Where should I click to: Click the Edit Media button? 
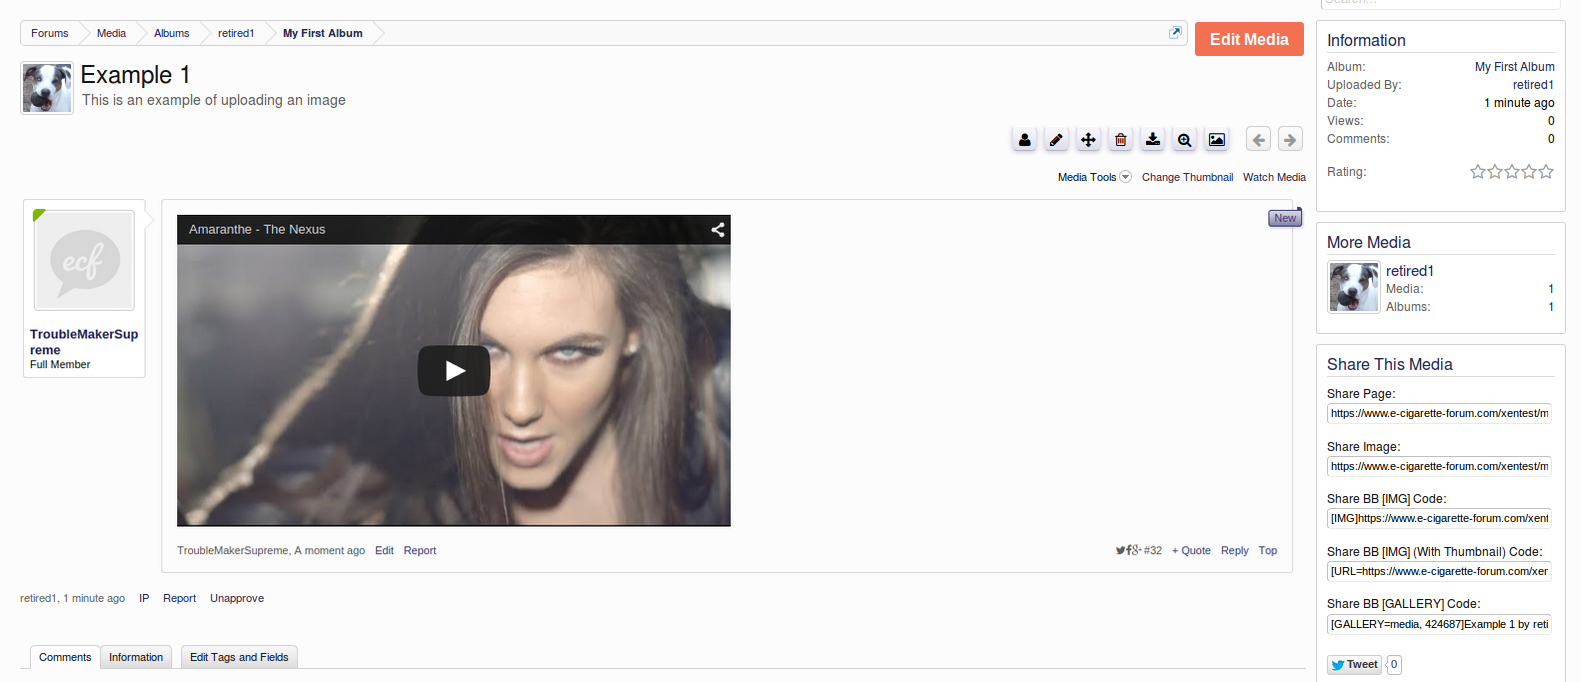(x=1249, y=39)
